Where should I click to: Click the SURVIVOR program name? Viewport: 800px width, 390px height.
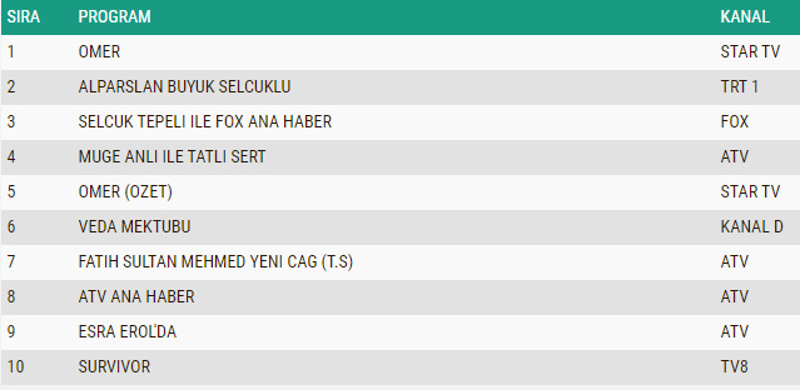tap(114, 367)
